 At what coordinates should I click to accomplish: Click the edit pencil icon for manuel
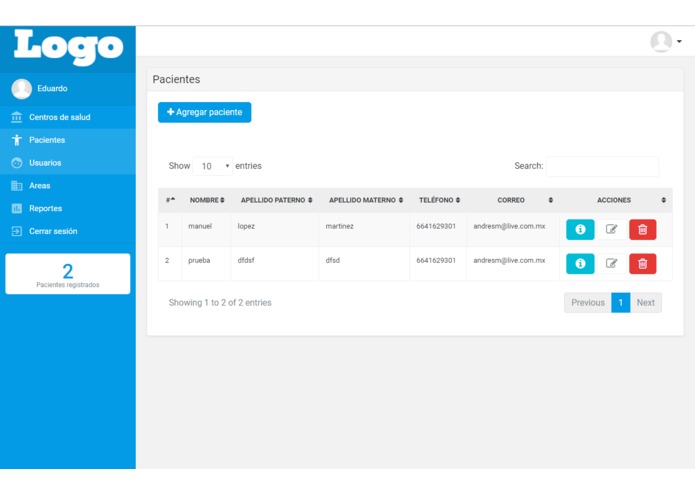click(x=611, y=229)
